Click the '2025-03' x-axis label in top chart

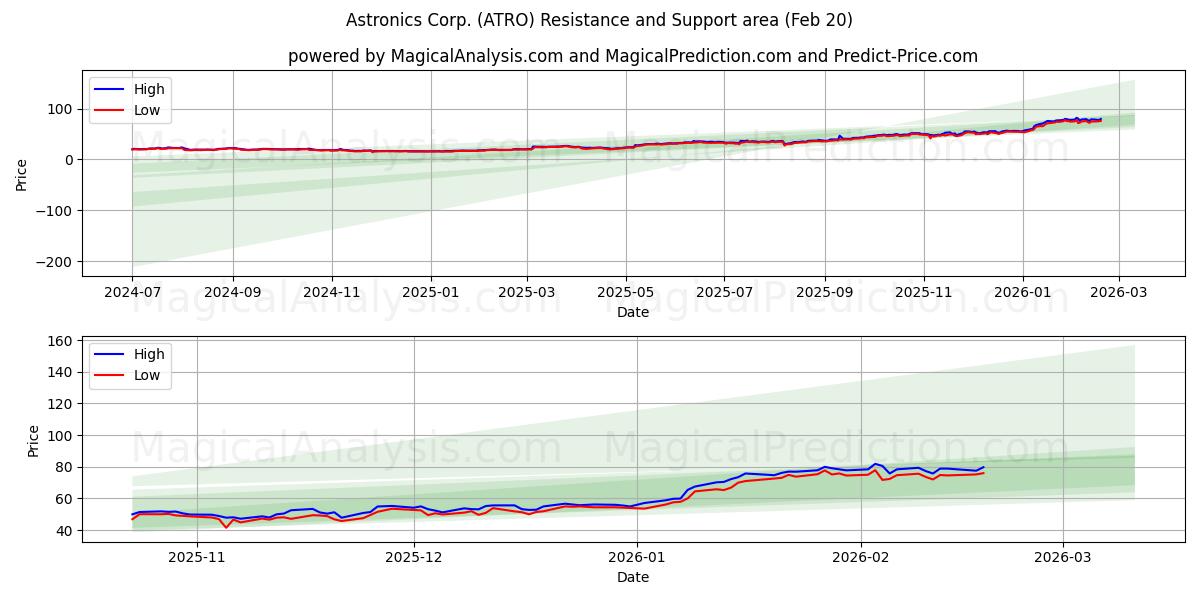[x=528, y=294]
